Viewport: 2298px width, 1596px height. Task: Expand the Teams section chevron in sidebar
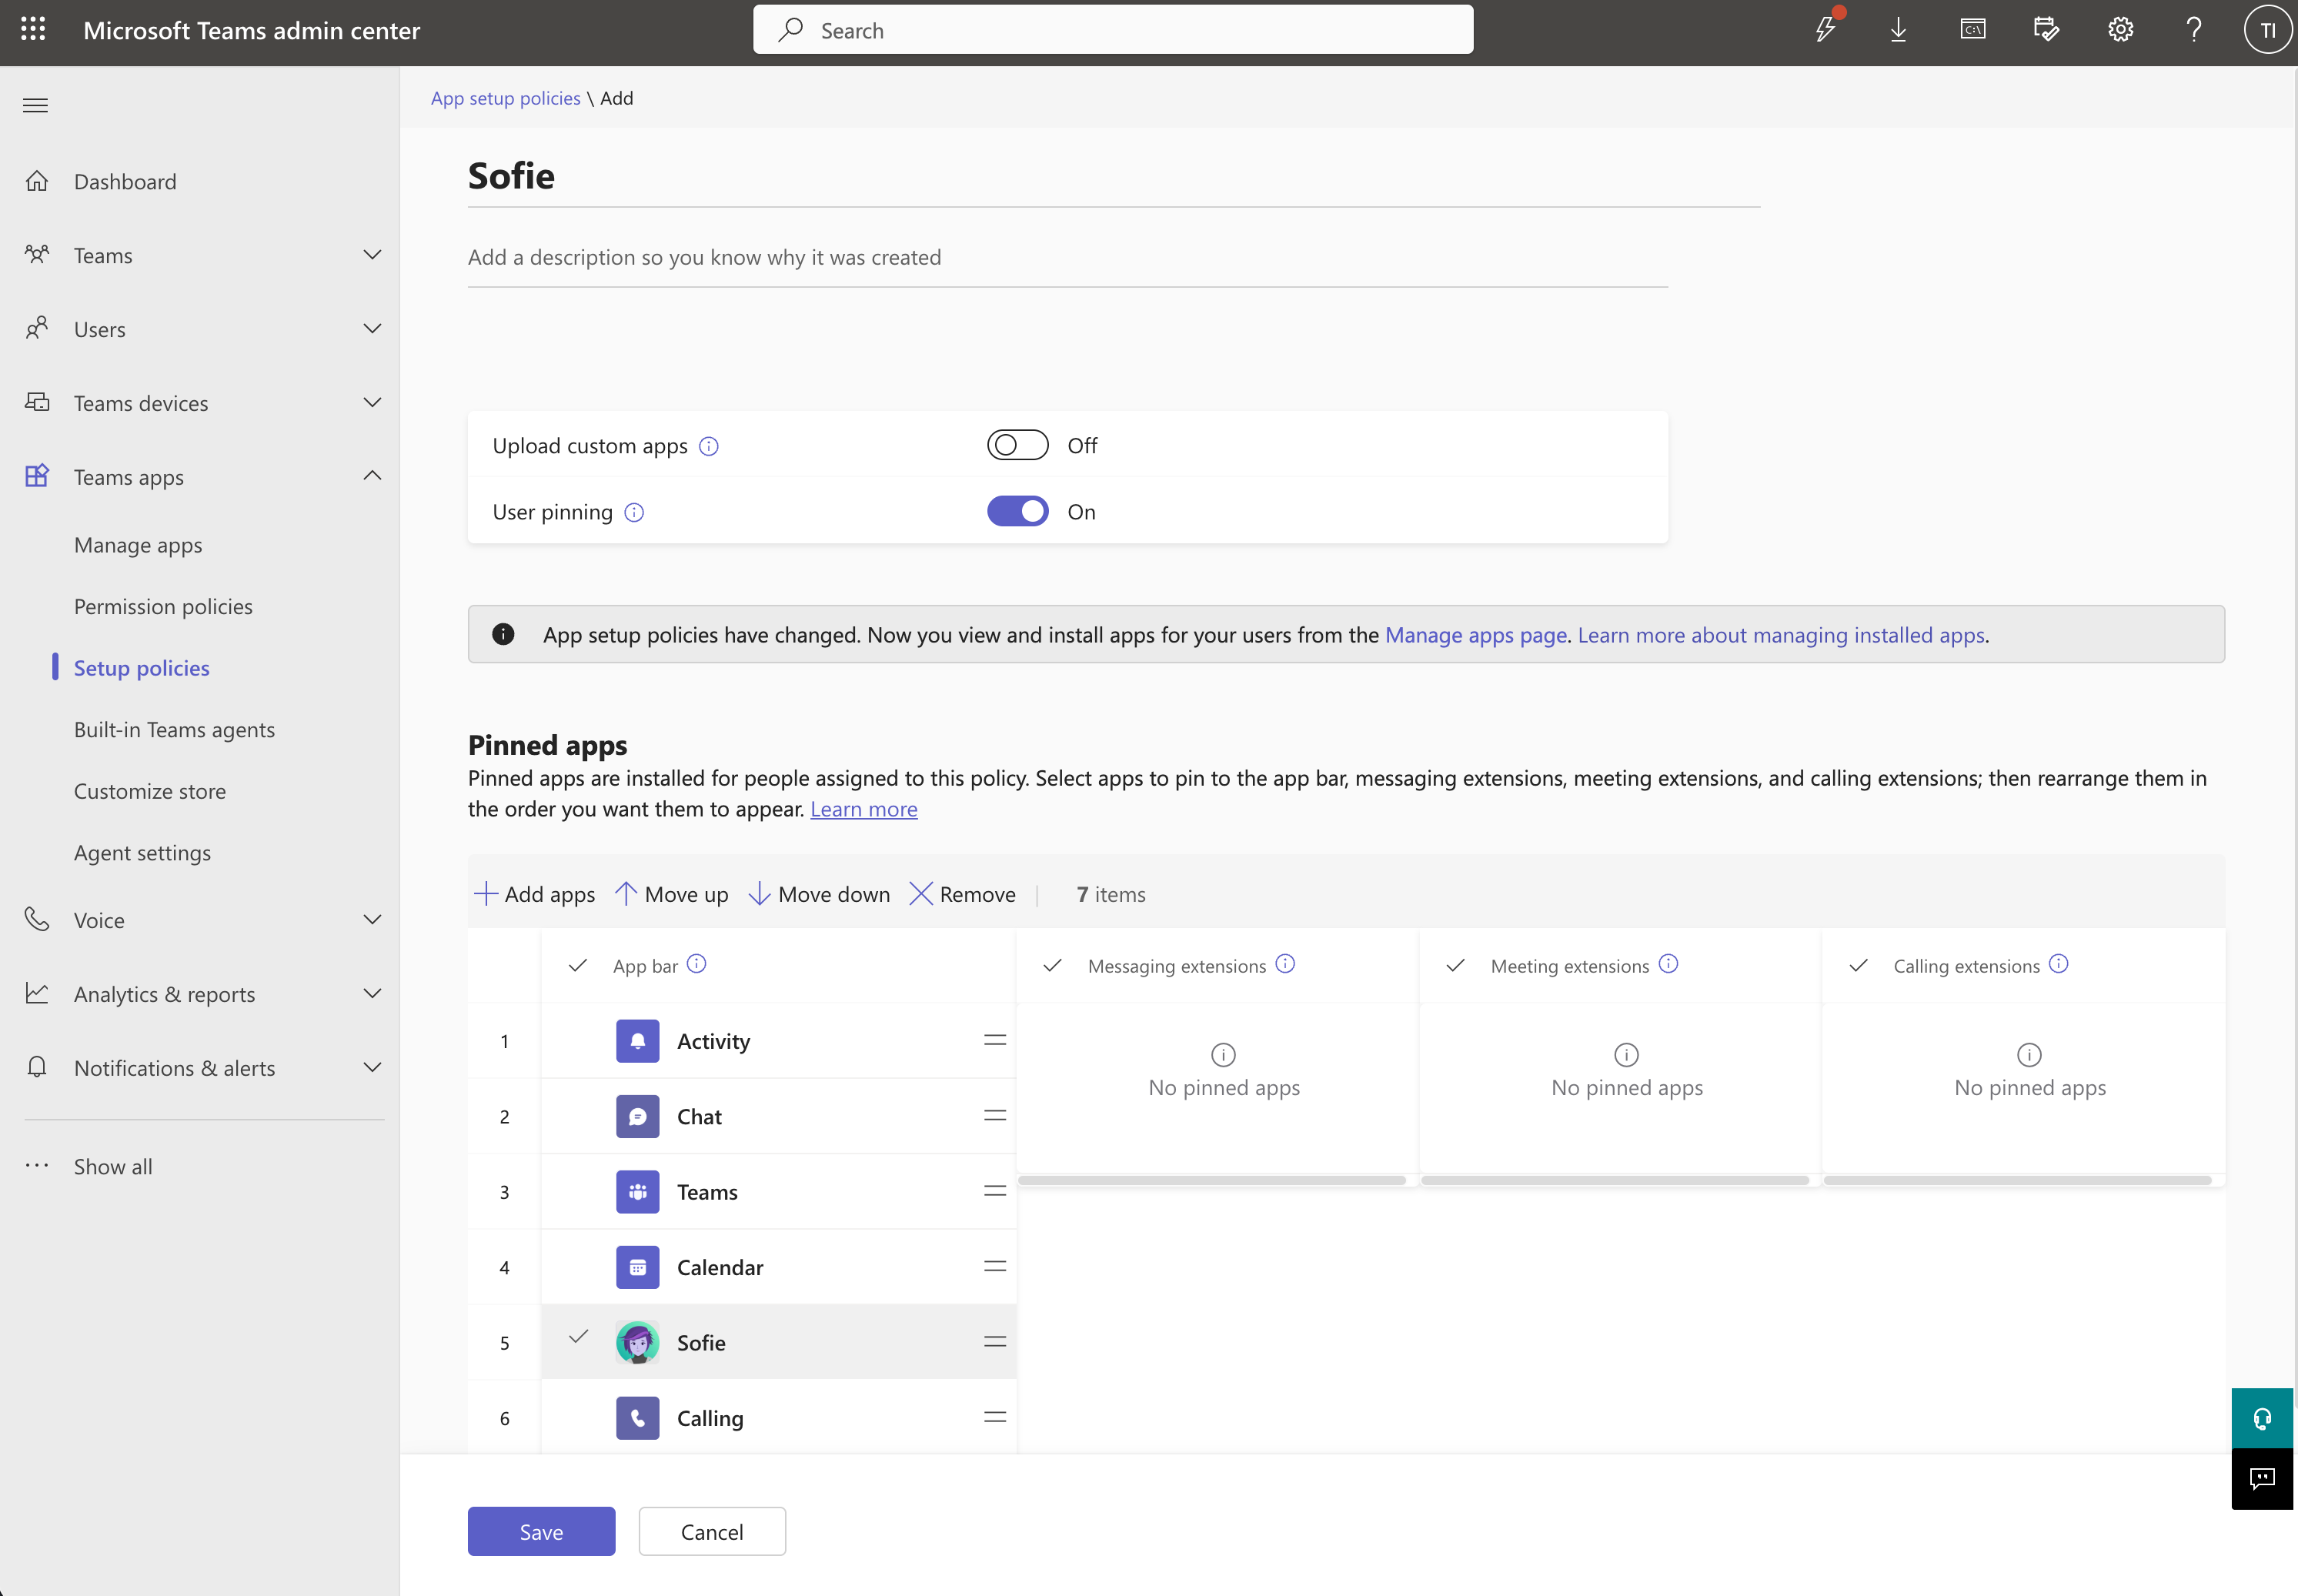coord(372,255)
